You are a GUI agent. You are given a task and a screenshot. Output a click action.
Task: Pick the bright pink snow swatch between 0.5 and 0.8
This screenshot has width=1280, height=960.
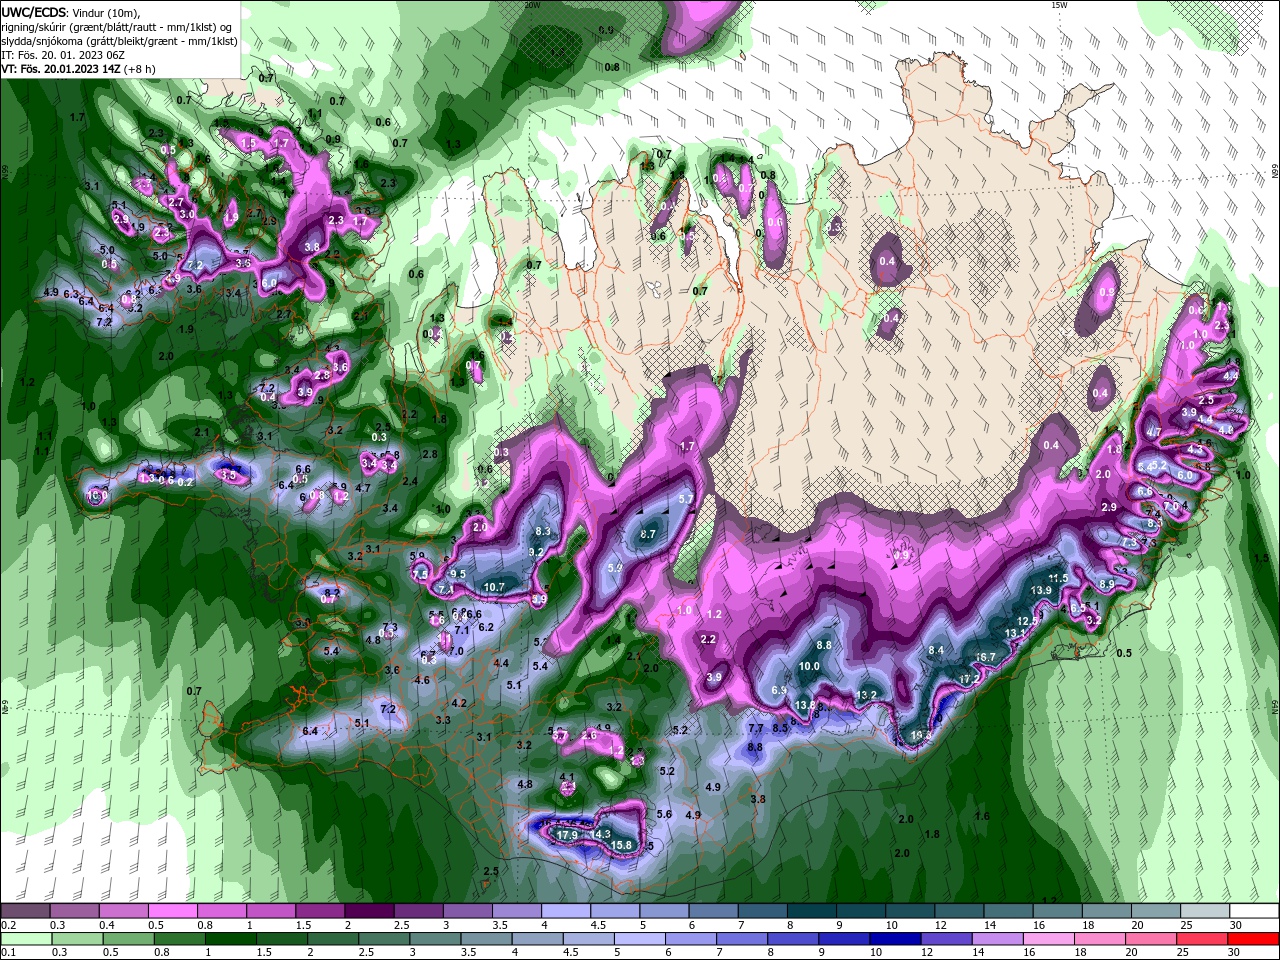[x=172, y=911]
